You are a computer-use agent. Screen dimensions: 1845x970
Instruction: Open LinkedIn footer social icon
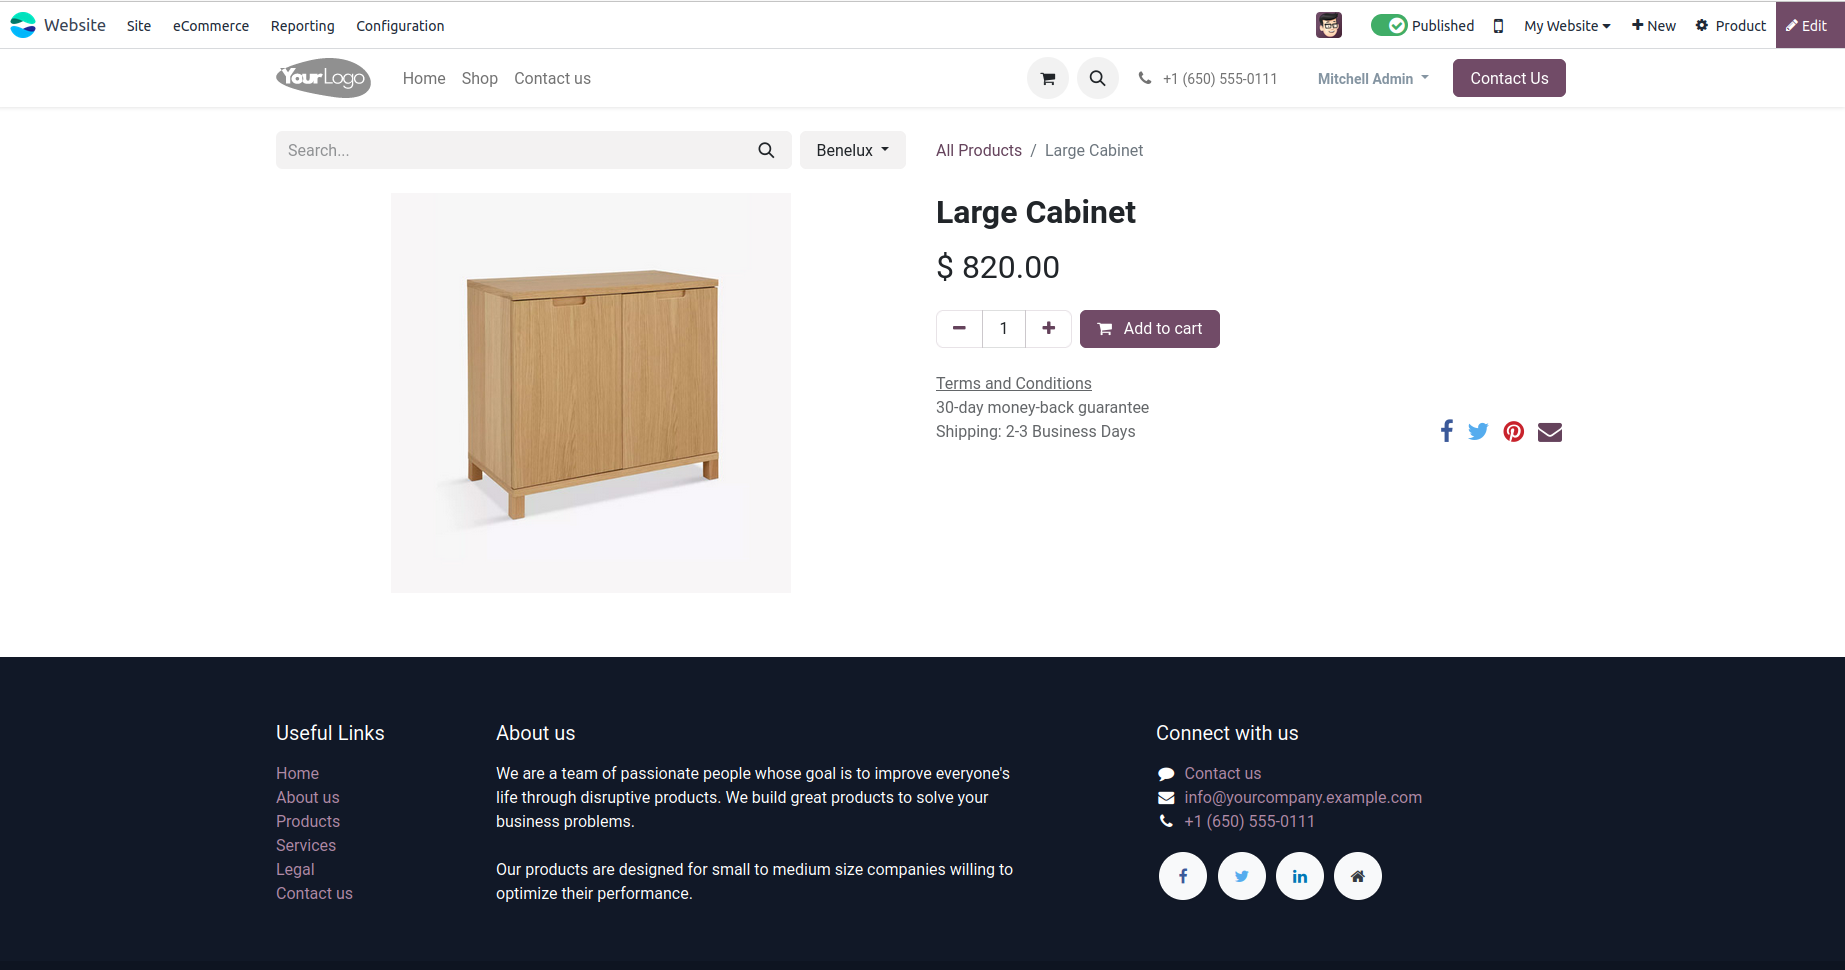click(x=1300, y=876)
